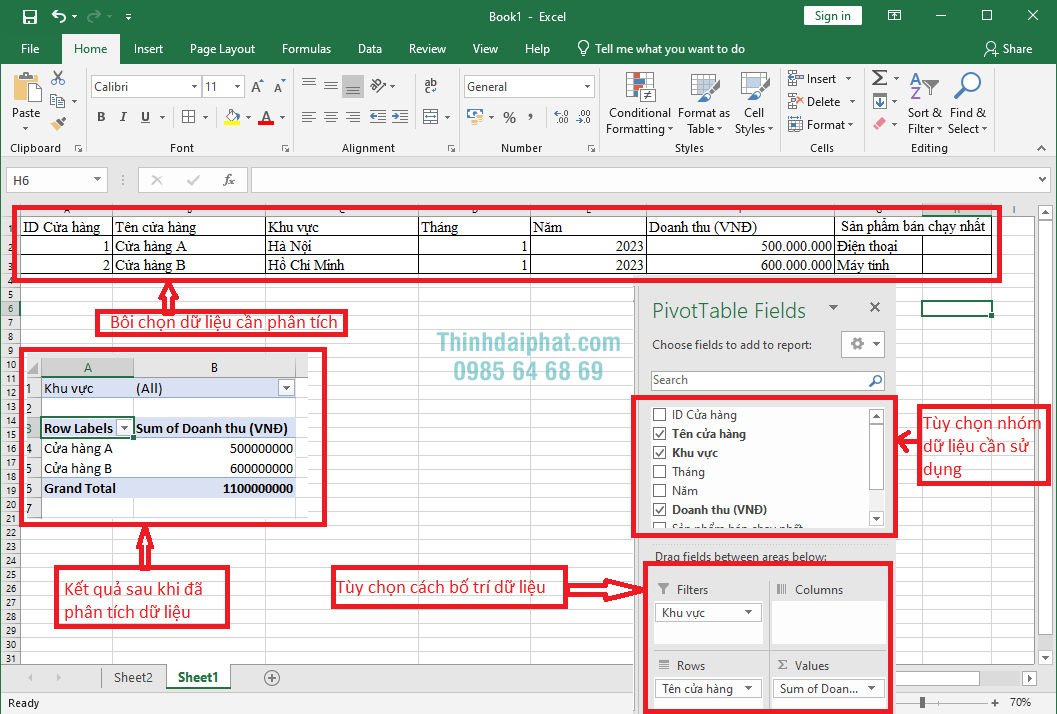Open the font size dropdown
This screenshot has height=714, width=1057.
point(237,86)
